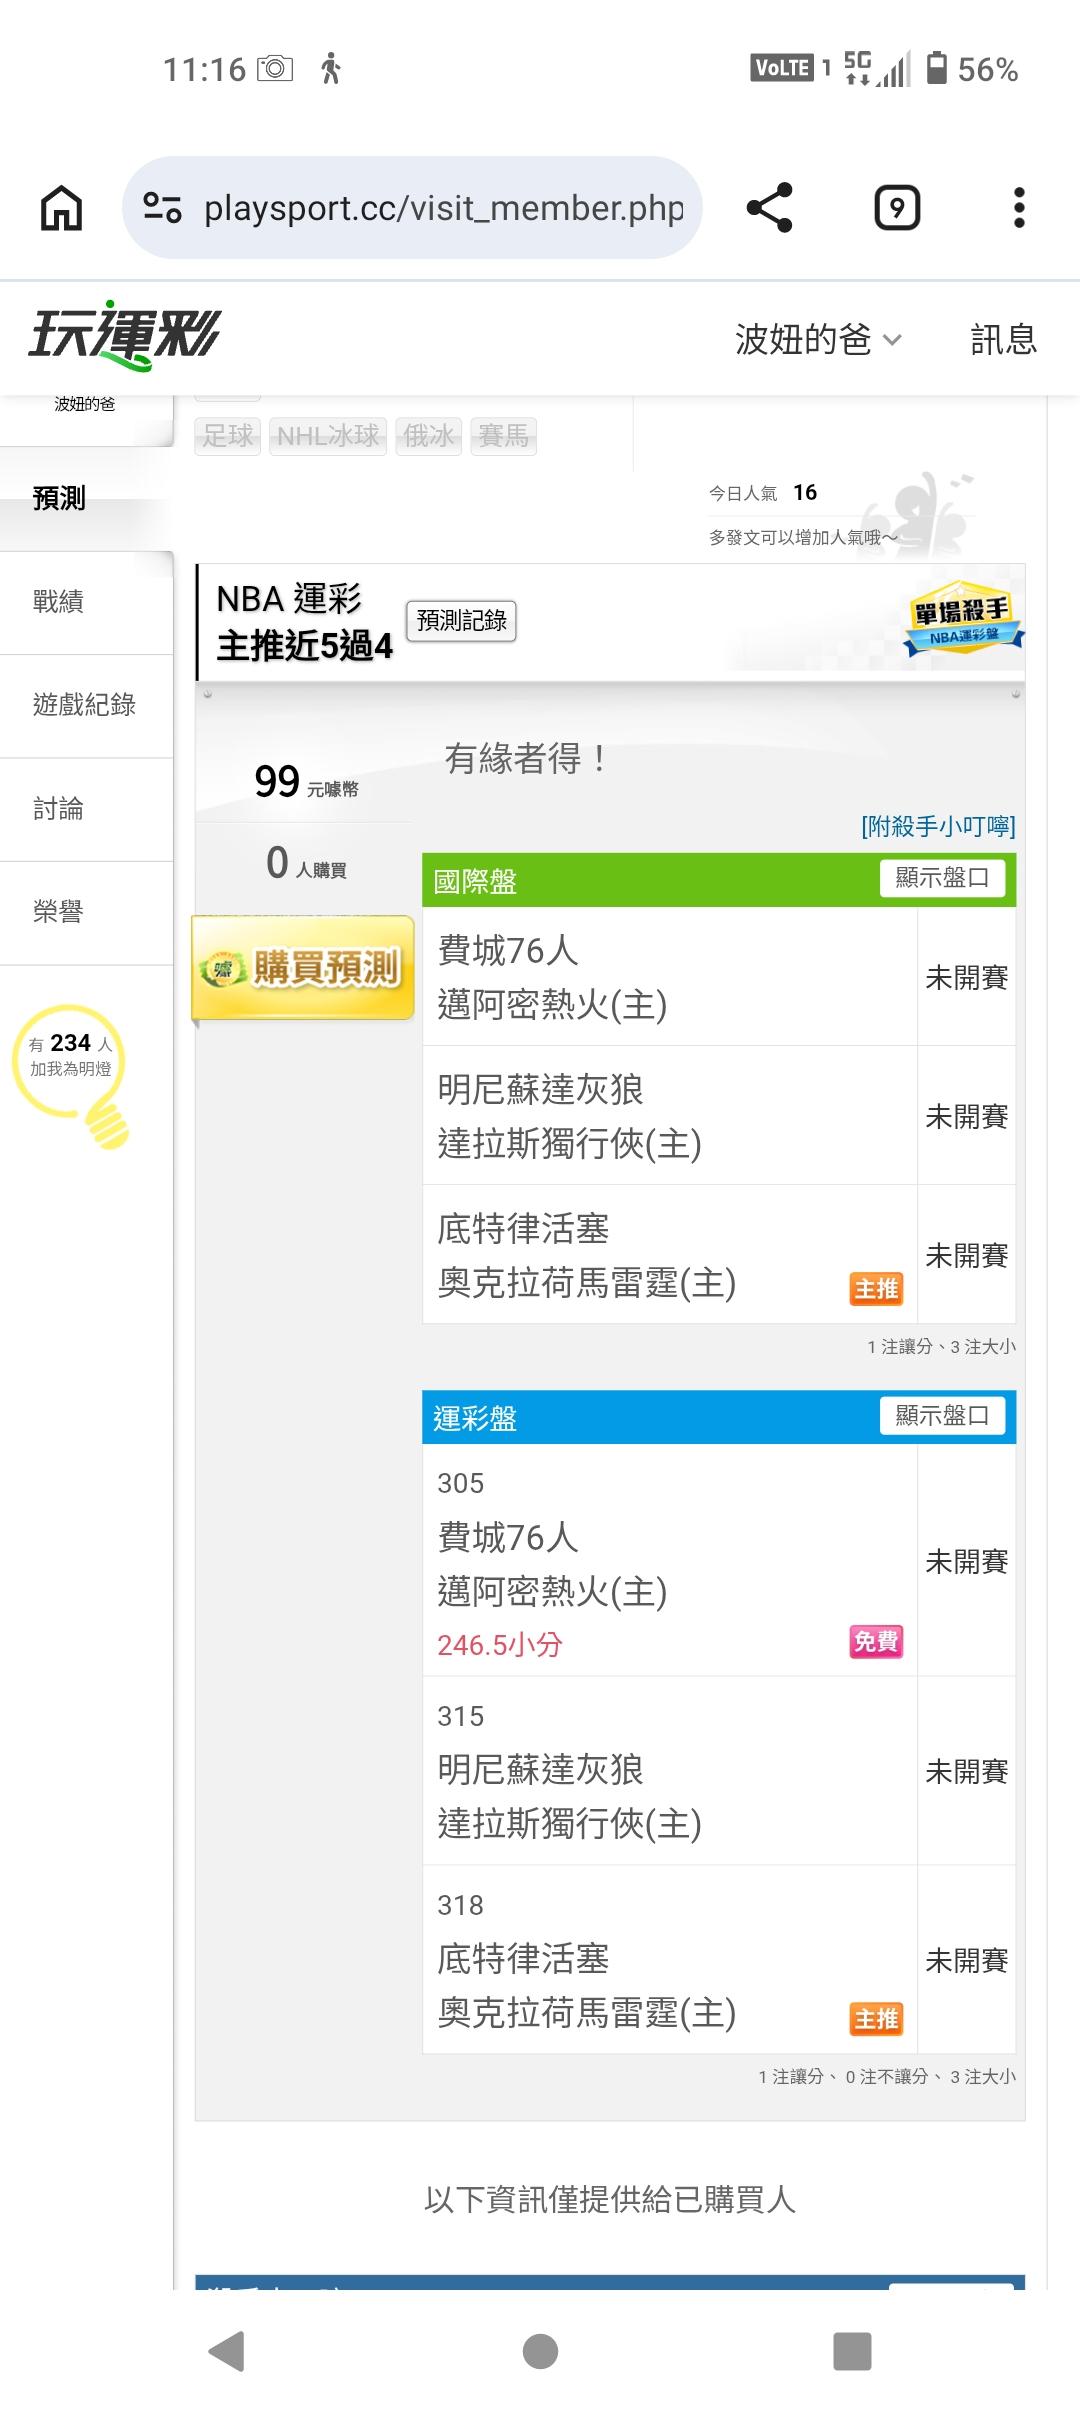
Task: Open the 討論 sidebar tab
Action: pyautogui.click(x=58, y=809)
